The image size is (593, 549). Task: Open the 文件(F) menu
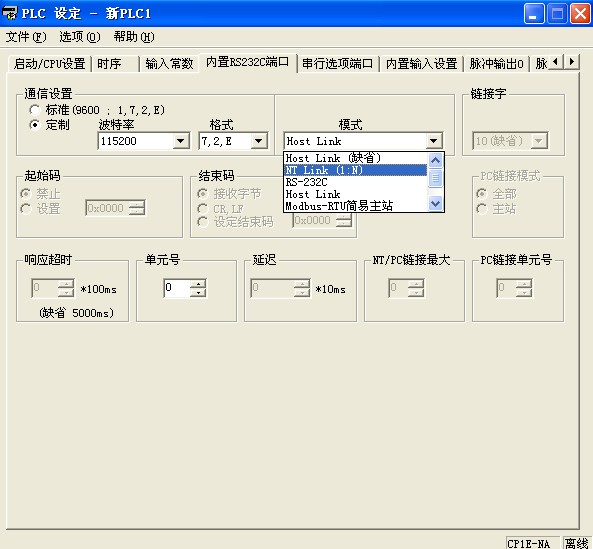[x=26, y=37]
